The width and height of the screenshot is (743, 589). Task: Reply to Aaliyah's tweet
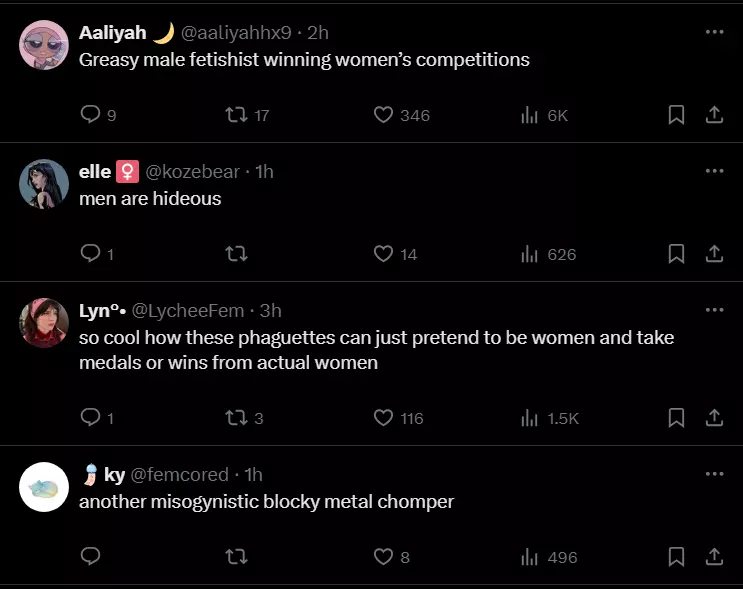[90, 115]
